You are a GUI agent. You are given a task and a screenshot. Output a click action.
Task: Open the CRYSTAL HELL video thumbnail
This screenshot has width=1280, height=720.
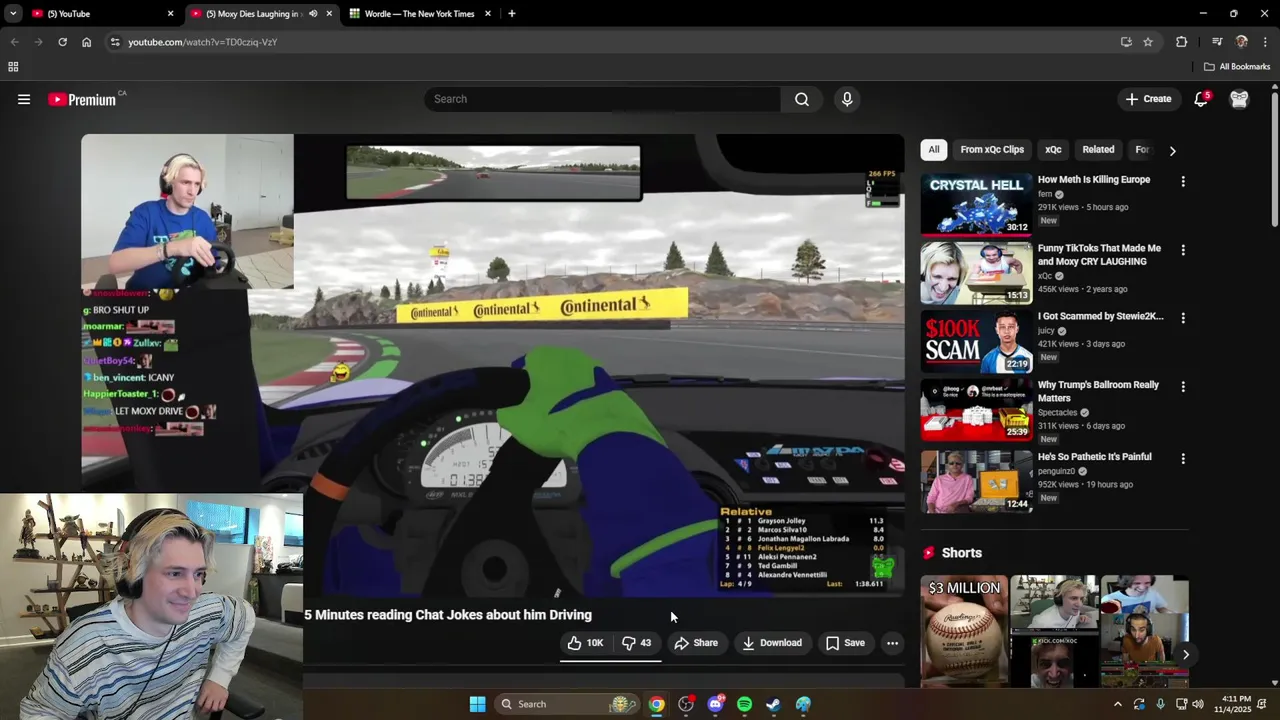(x=976, y=204)
